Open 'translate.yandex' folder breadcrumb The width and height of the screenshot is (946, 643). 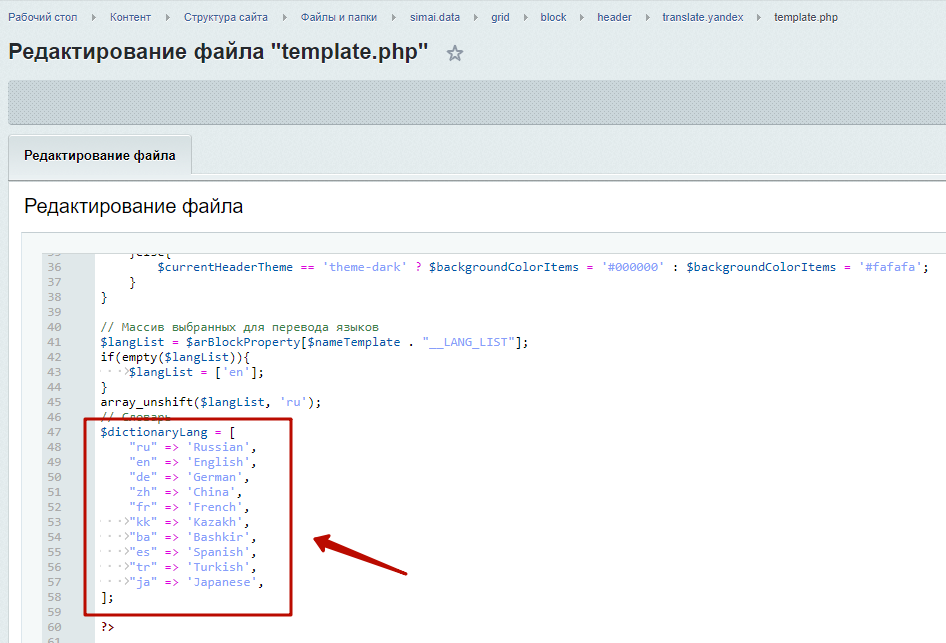[702, 17]
